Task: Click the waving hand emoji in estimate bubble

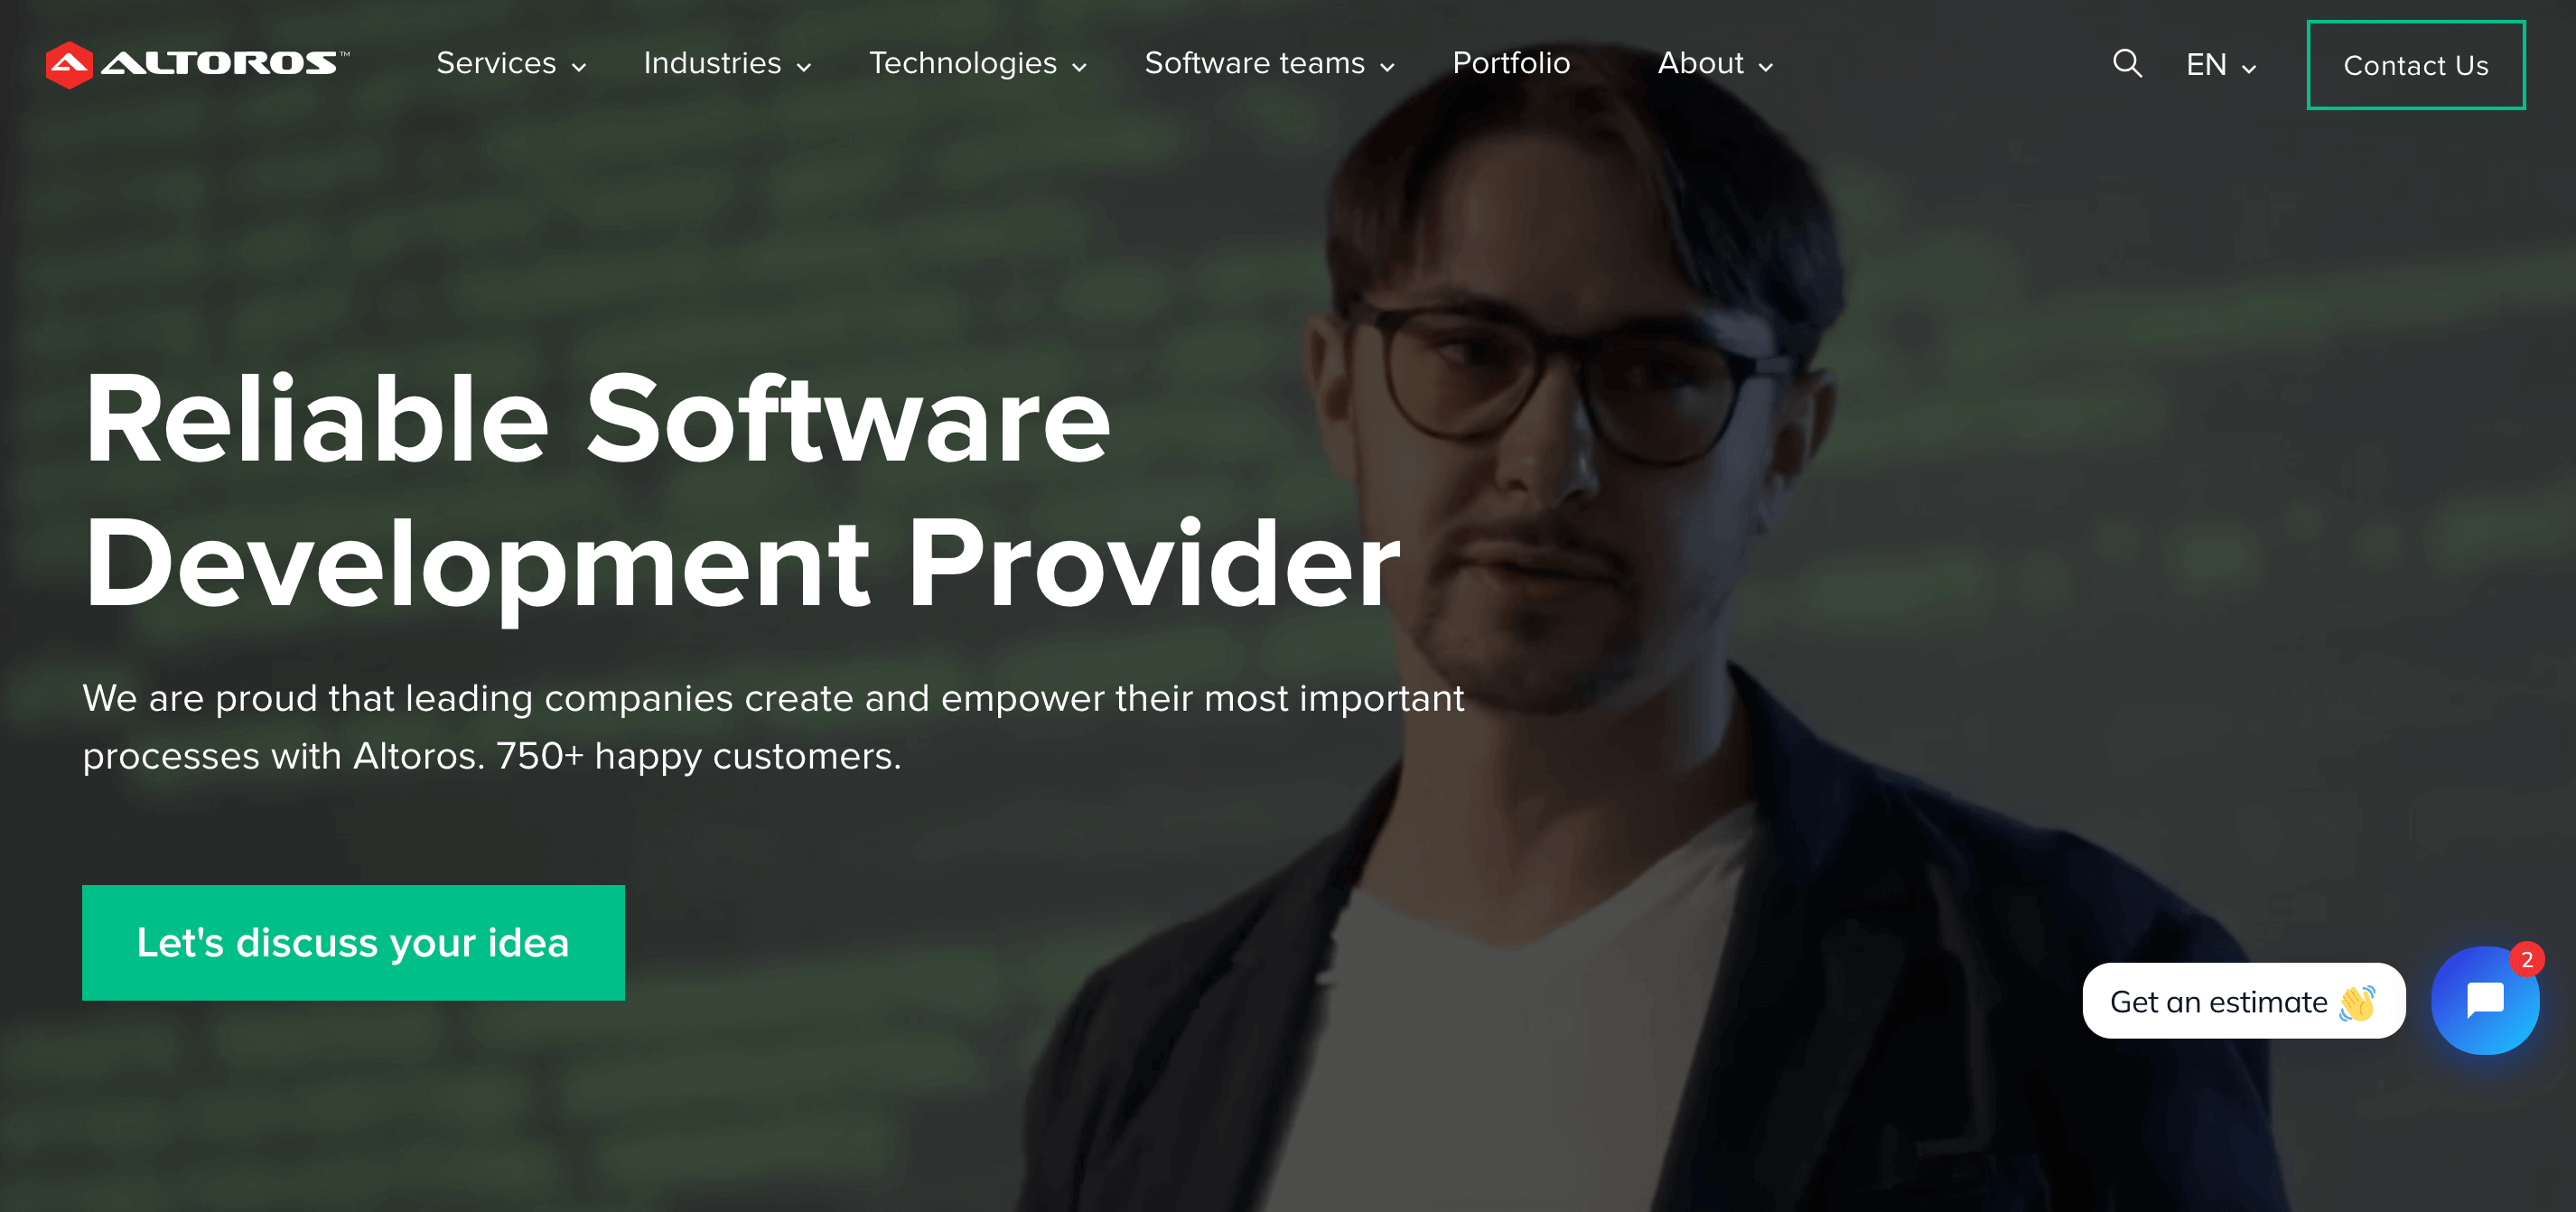Action: click(2357, 1002)
